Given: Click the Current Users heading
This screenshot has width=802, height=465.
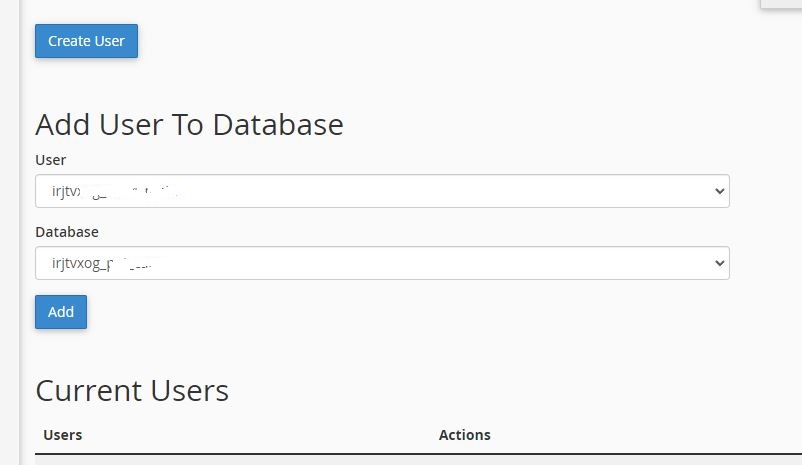Looking at the screenshot, I should pos(132,390).
